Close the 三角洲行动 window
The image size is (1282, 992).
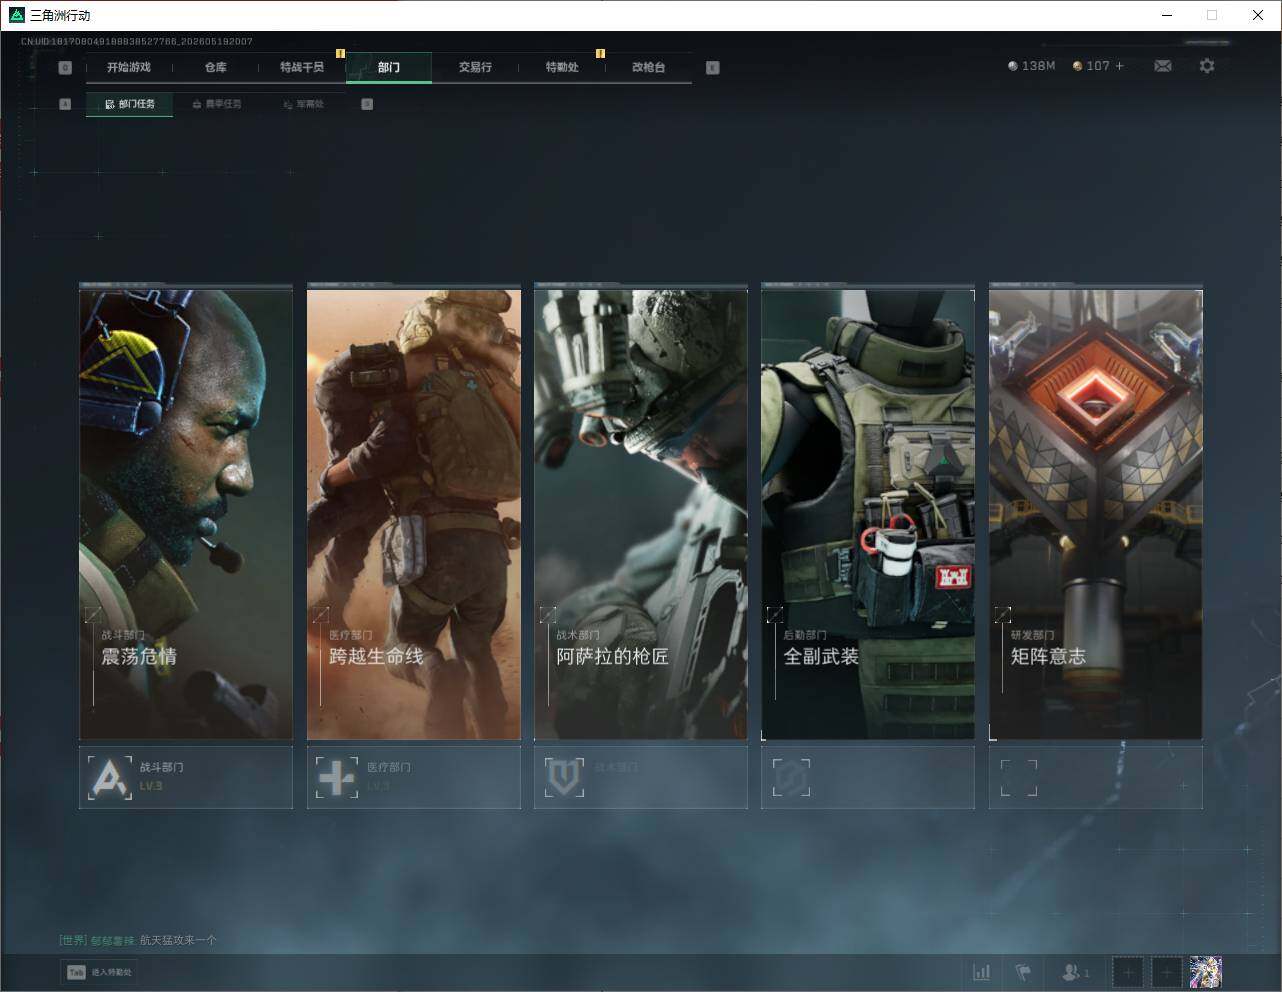[x=1258, y=15]
